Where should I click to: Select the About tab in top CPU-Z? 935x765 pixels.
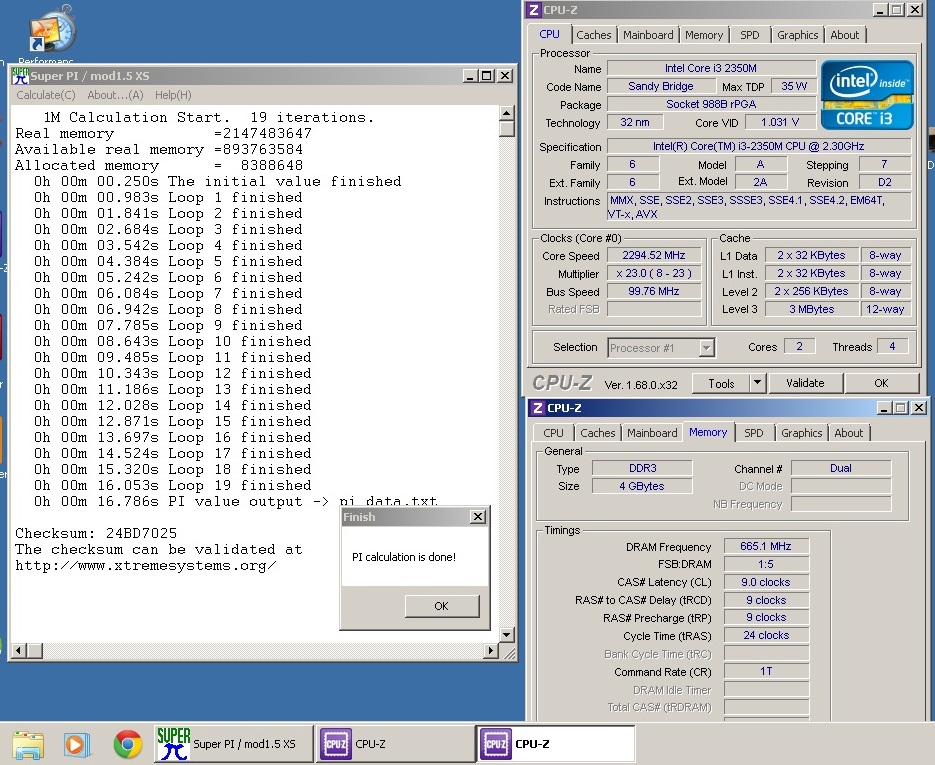point(845,35)
